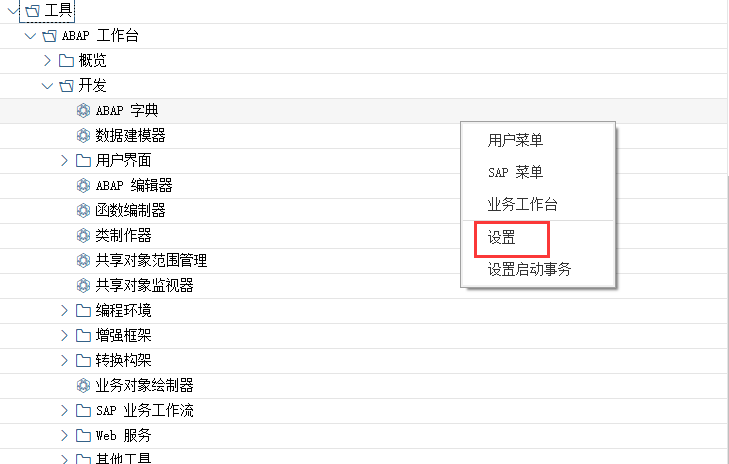
Task: Click the 数据建模器 transaction icon
Action: [x=84, y=135]
